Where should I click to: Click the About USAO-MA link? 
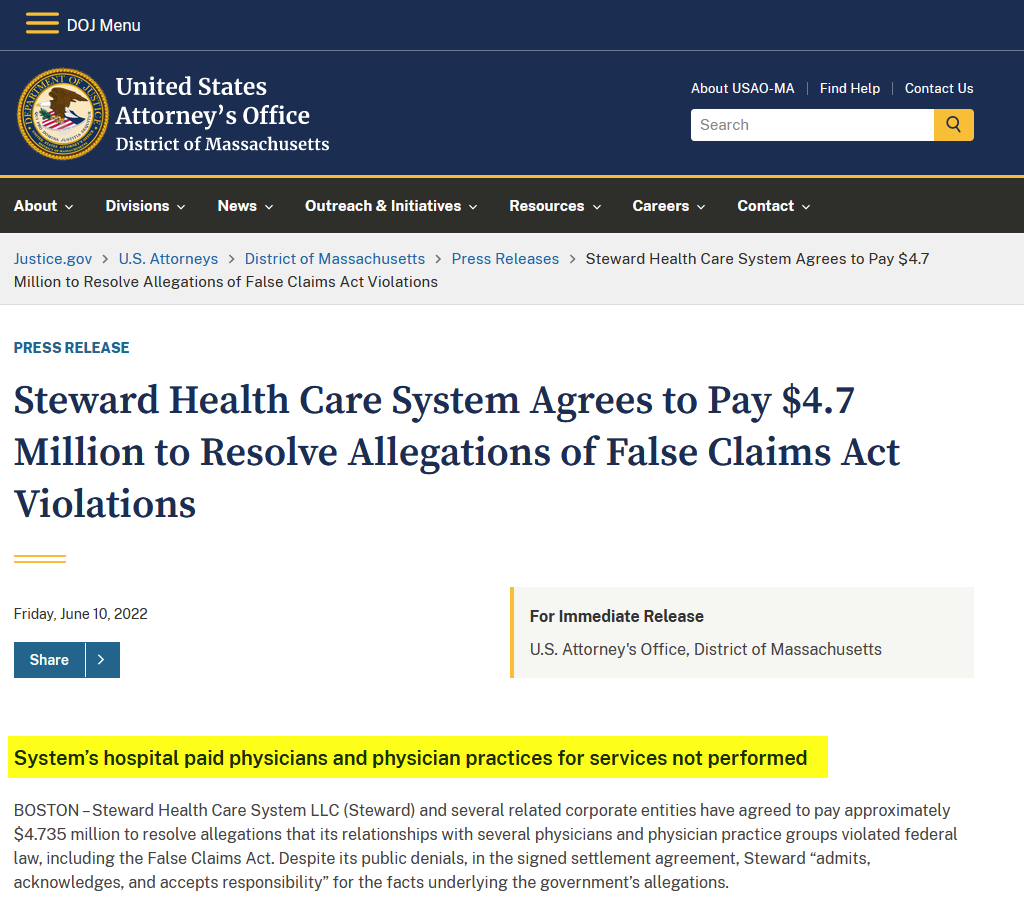pos(742,88)
